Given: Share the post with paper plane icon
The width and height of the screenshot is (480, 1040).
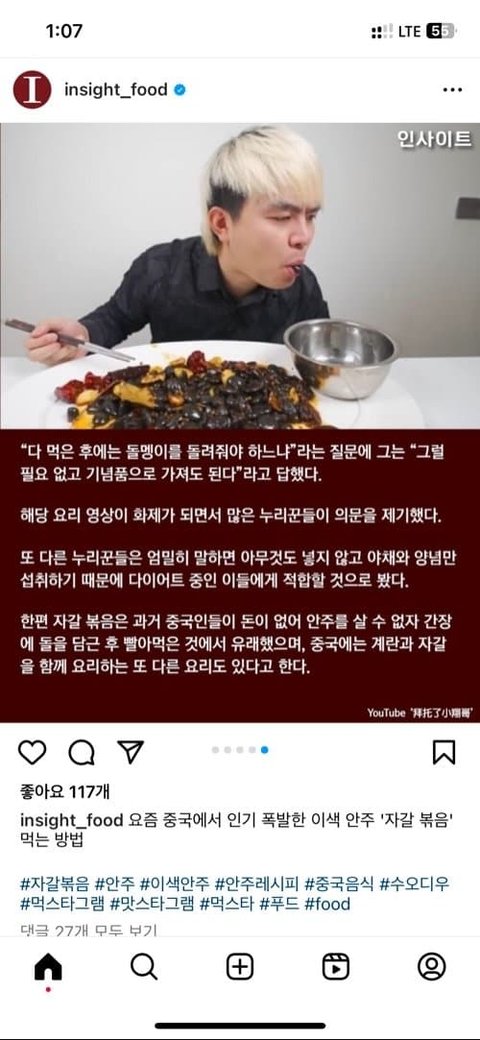Looking at the screenshot, I should [x=130, y=751].
